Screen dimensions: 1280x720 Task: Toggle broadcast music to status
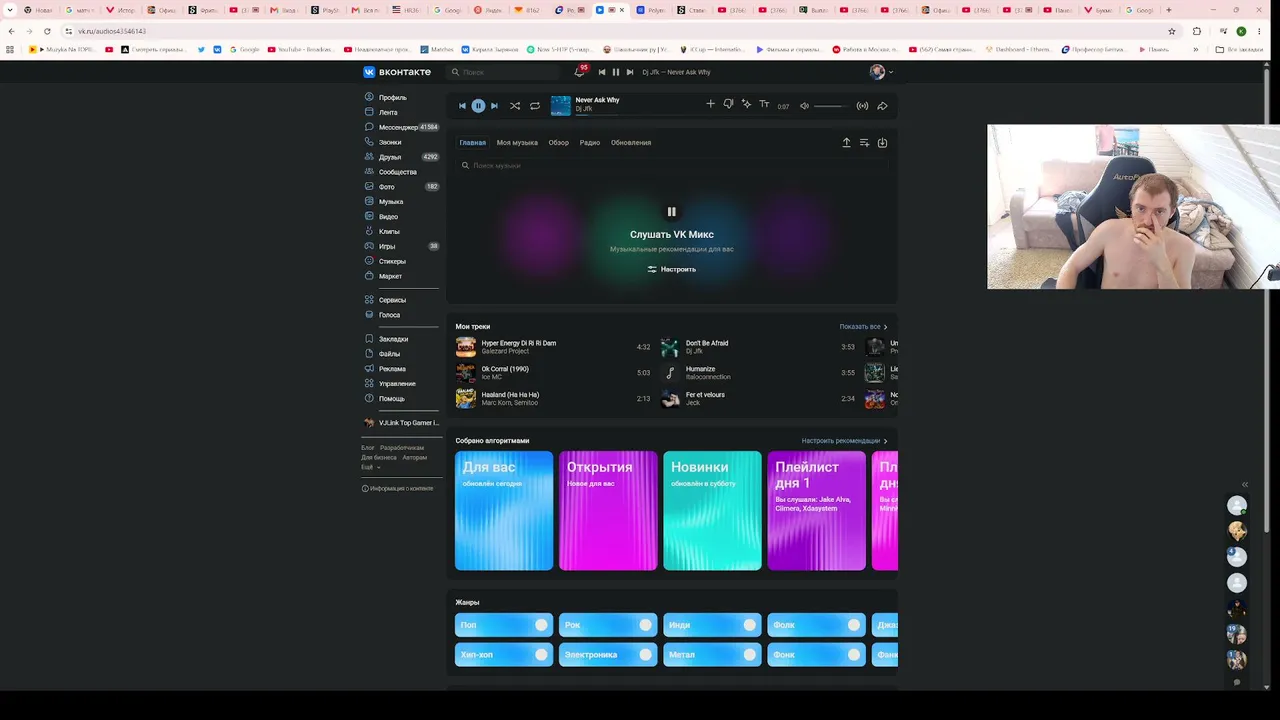pyautogui.click(x=863, y=105)
